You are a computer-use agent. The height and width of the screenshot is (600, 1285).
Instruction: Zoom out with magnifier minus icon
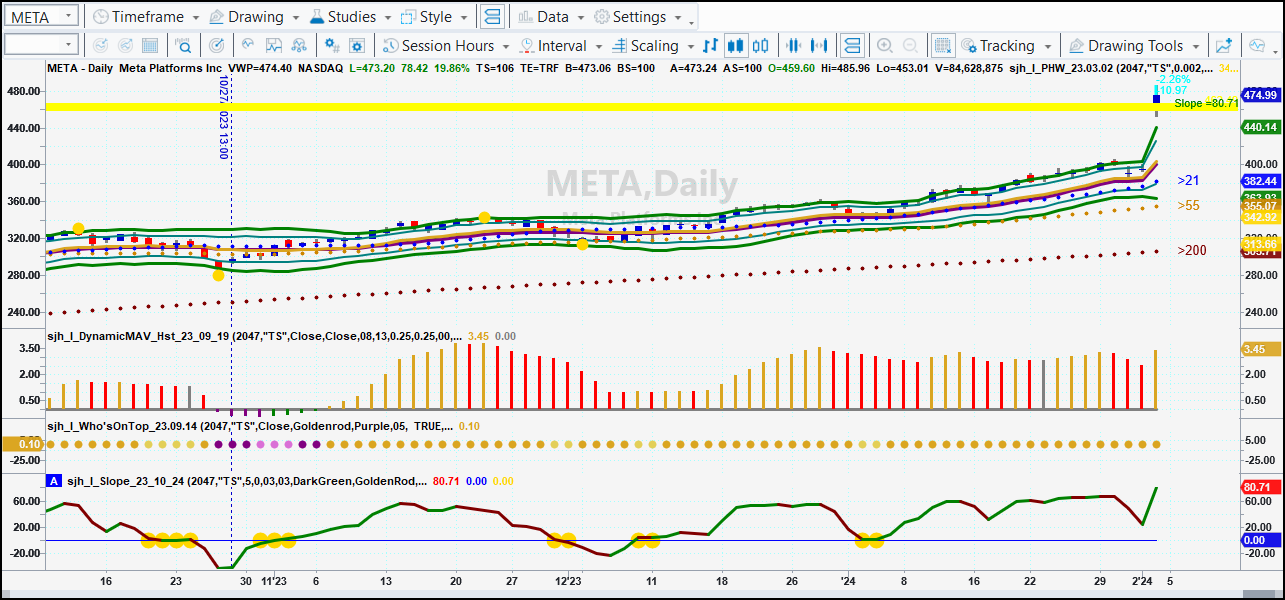[910, 46]
